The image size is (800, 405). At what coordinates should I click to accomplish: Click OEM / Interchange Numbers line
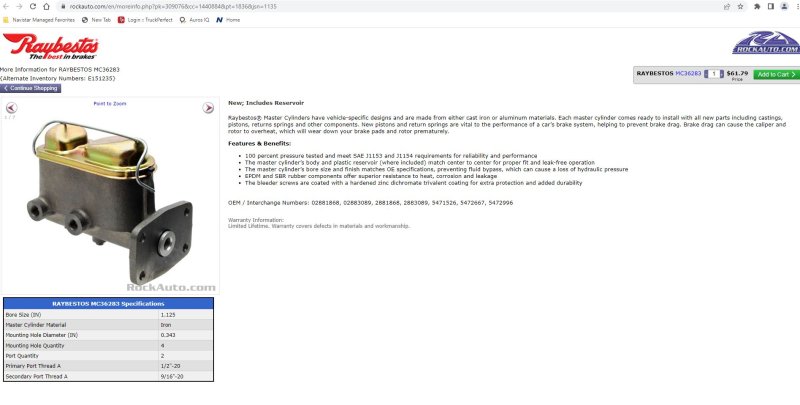click(x=370, y=203)
